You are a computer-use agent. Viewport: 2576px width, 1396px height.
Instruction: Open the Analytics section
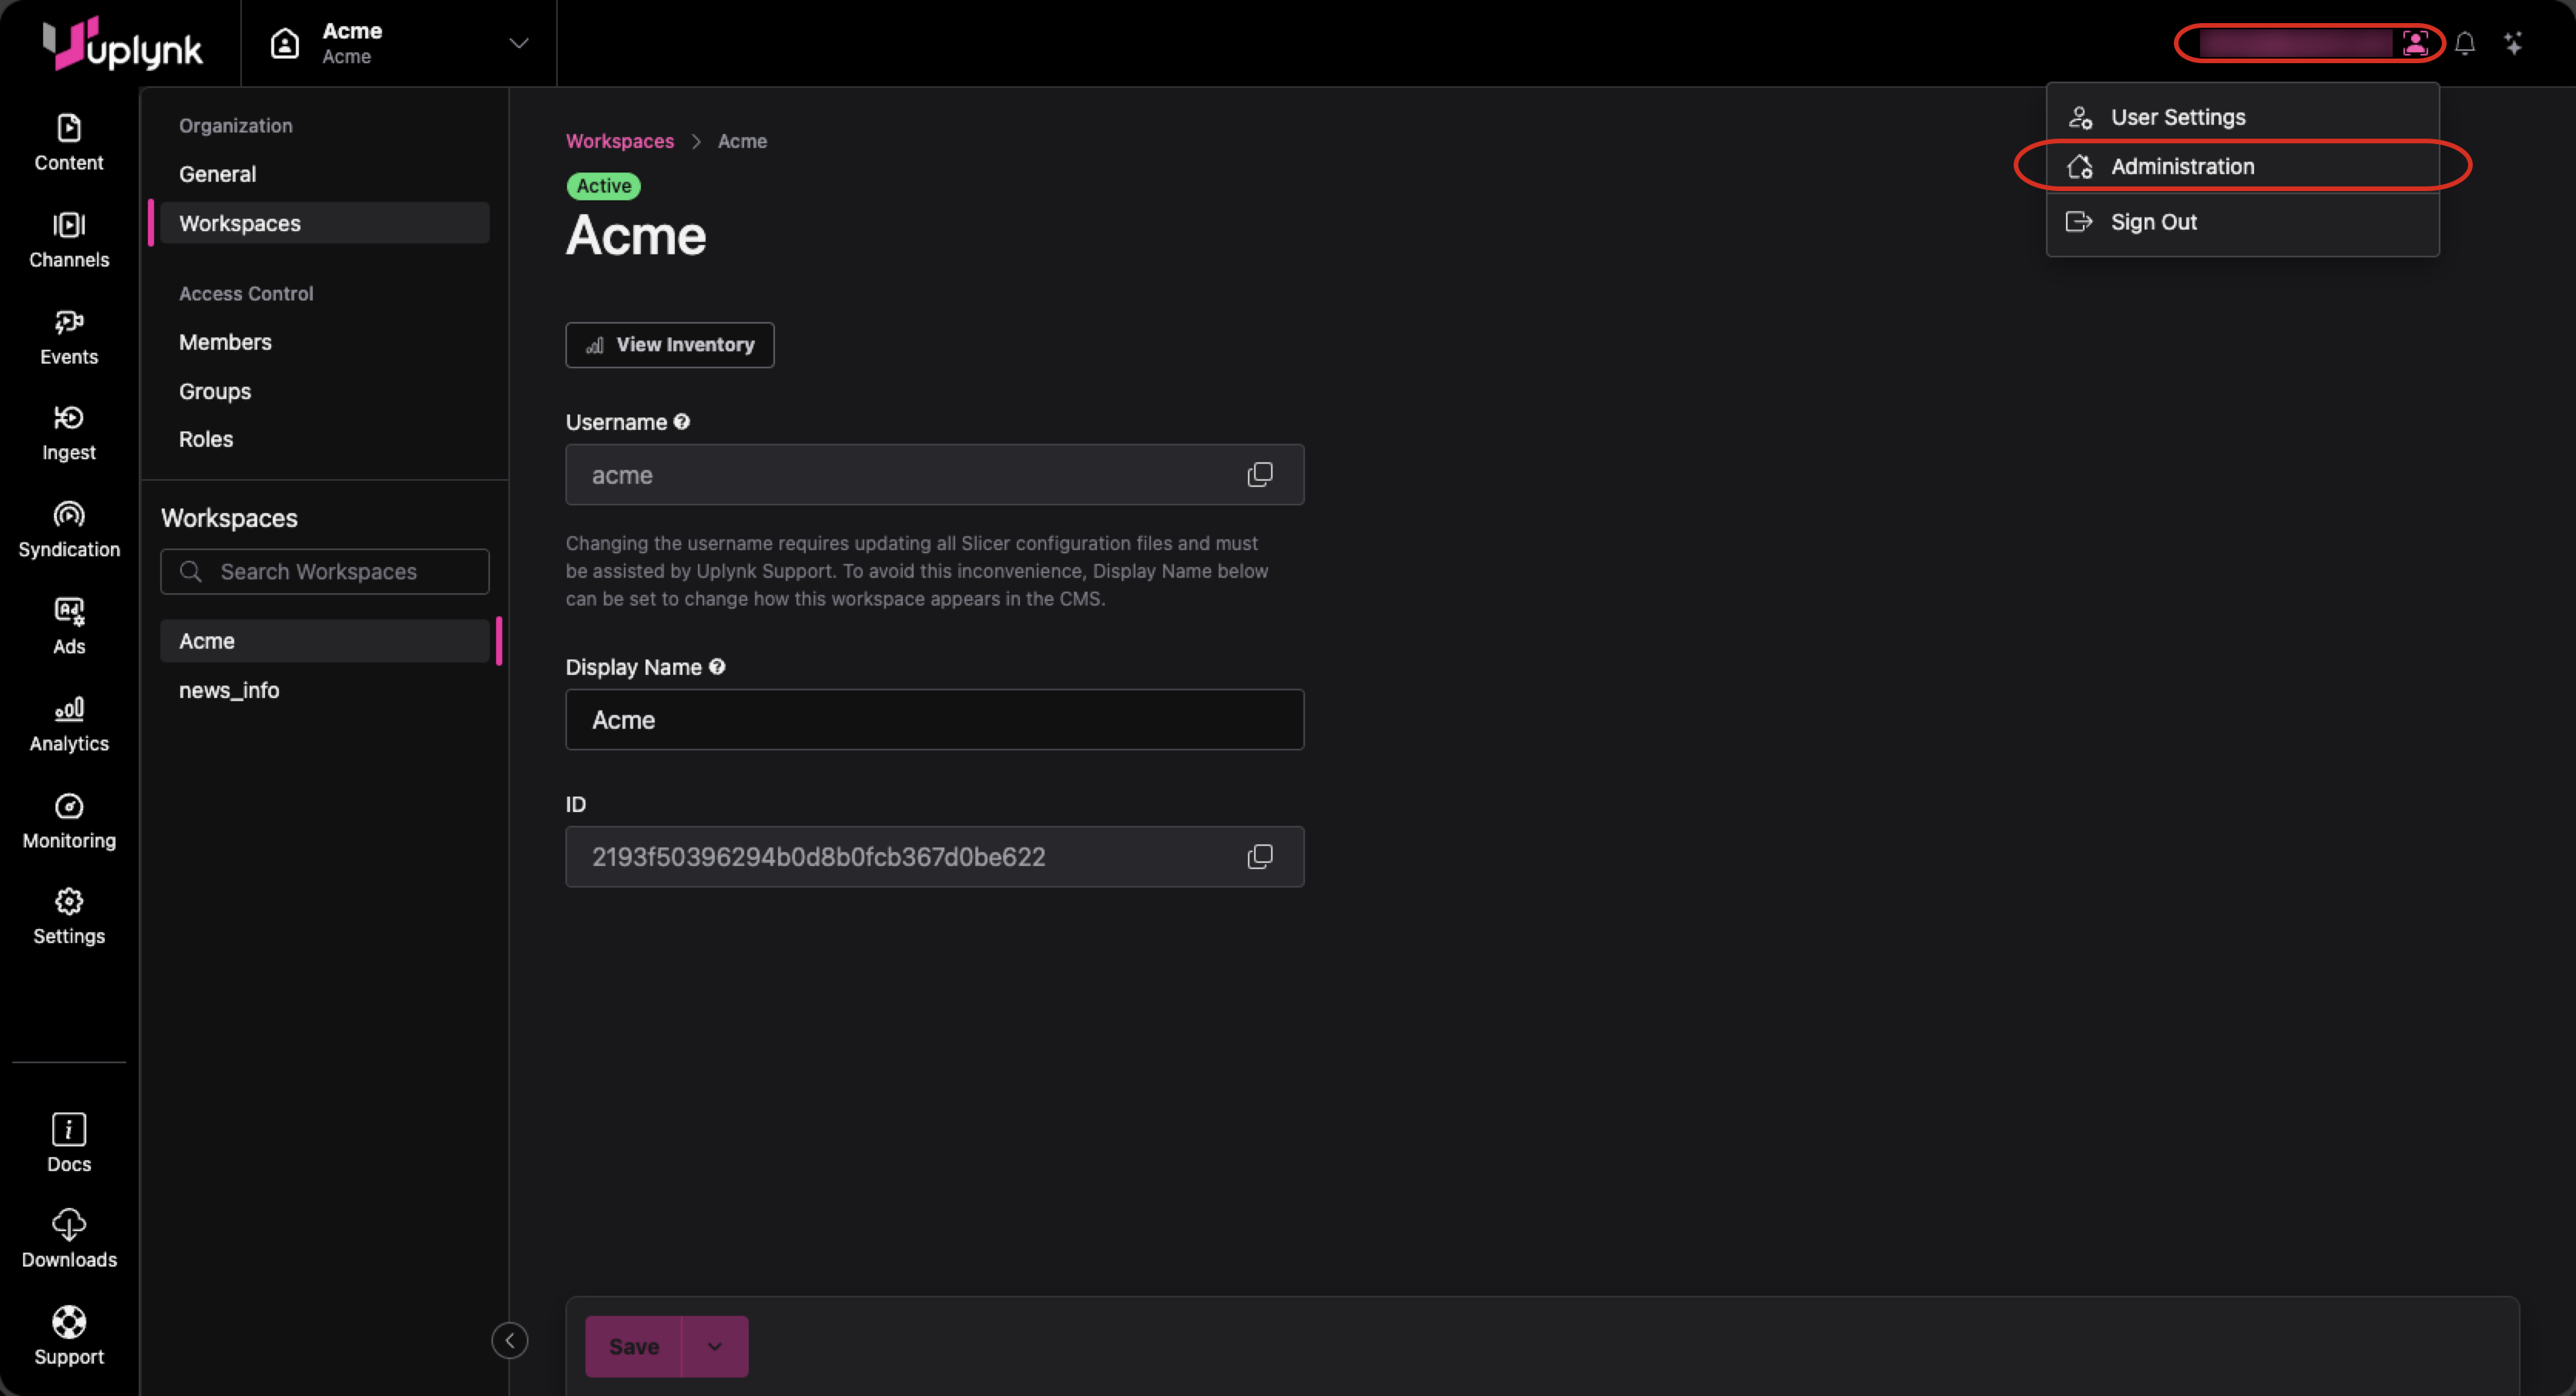tap(68, 723)
